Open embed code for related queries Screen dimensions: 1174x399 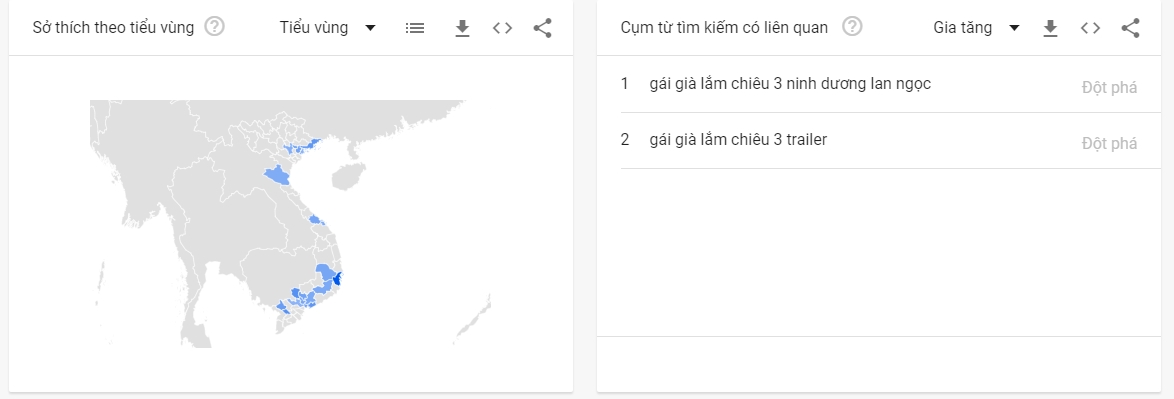1090,28
